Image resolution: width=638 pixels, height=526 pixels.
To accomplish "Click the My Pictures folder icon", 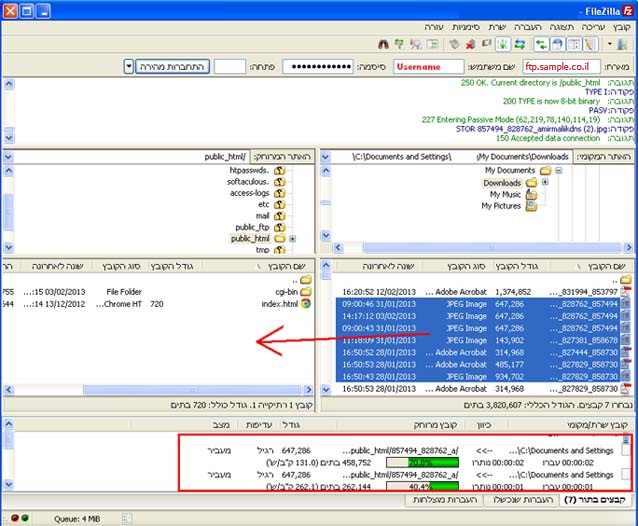I will (x=531, y=206).
